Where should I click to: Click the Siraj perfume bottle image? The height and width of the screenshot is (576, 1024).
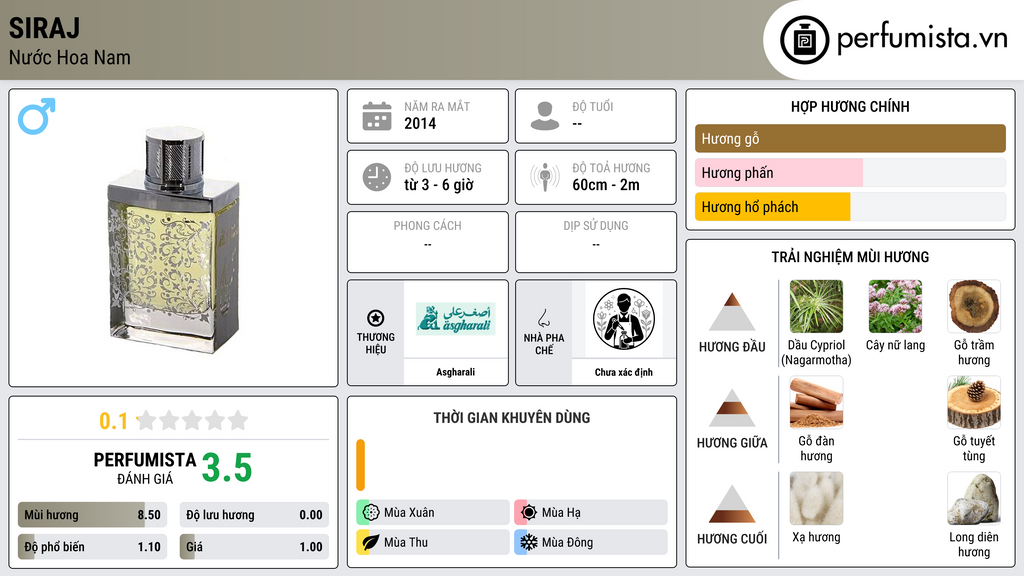174,240
